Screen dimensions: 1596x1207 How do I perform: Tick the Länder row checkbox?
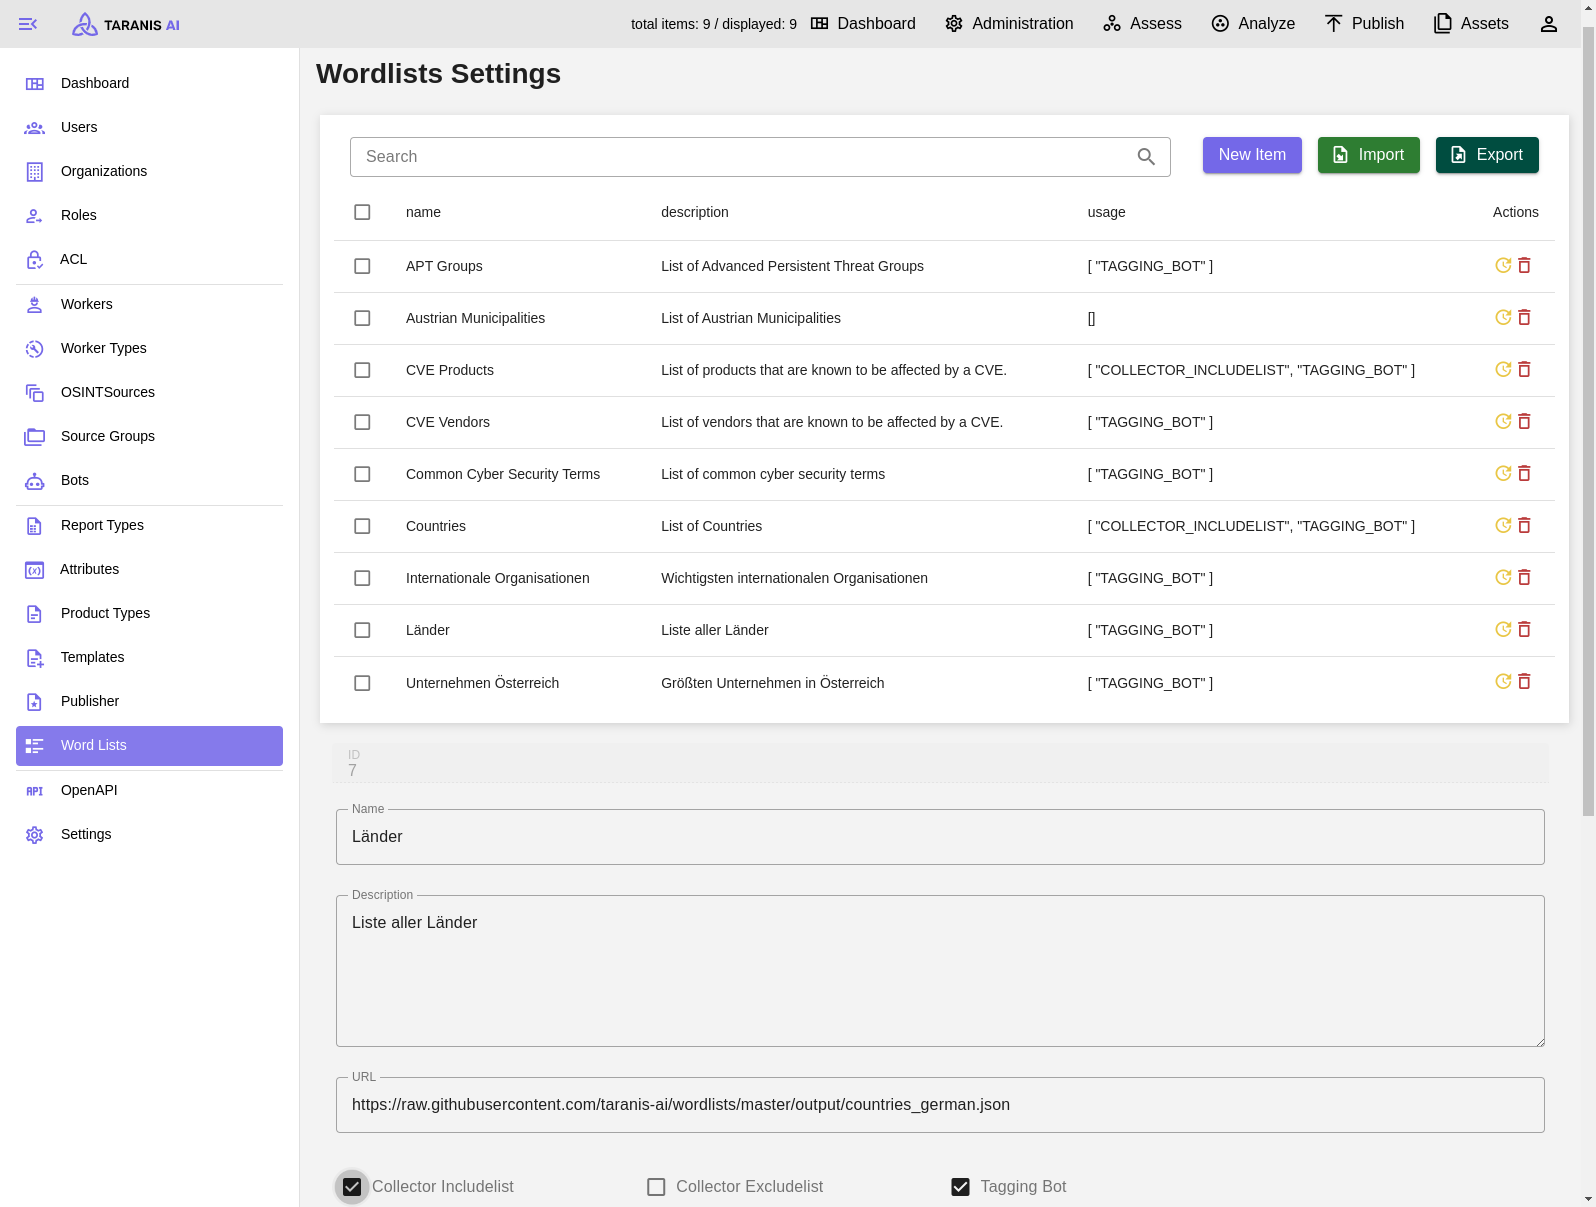[362, 630]
